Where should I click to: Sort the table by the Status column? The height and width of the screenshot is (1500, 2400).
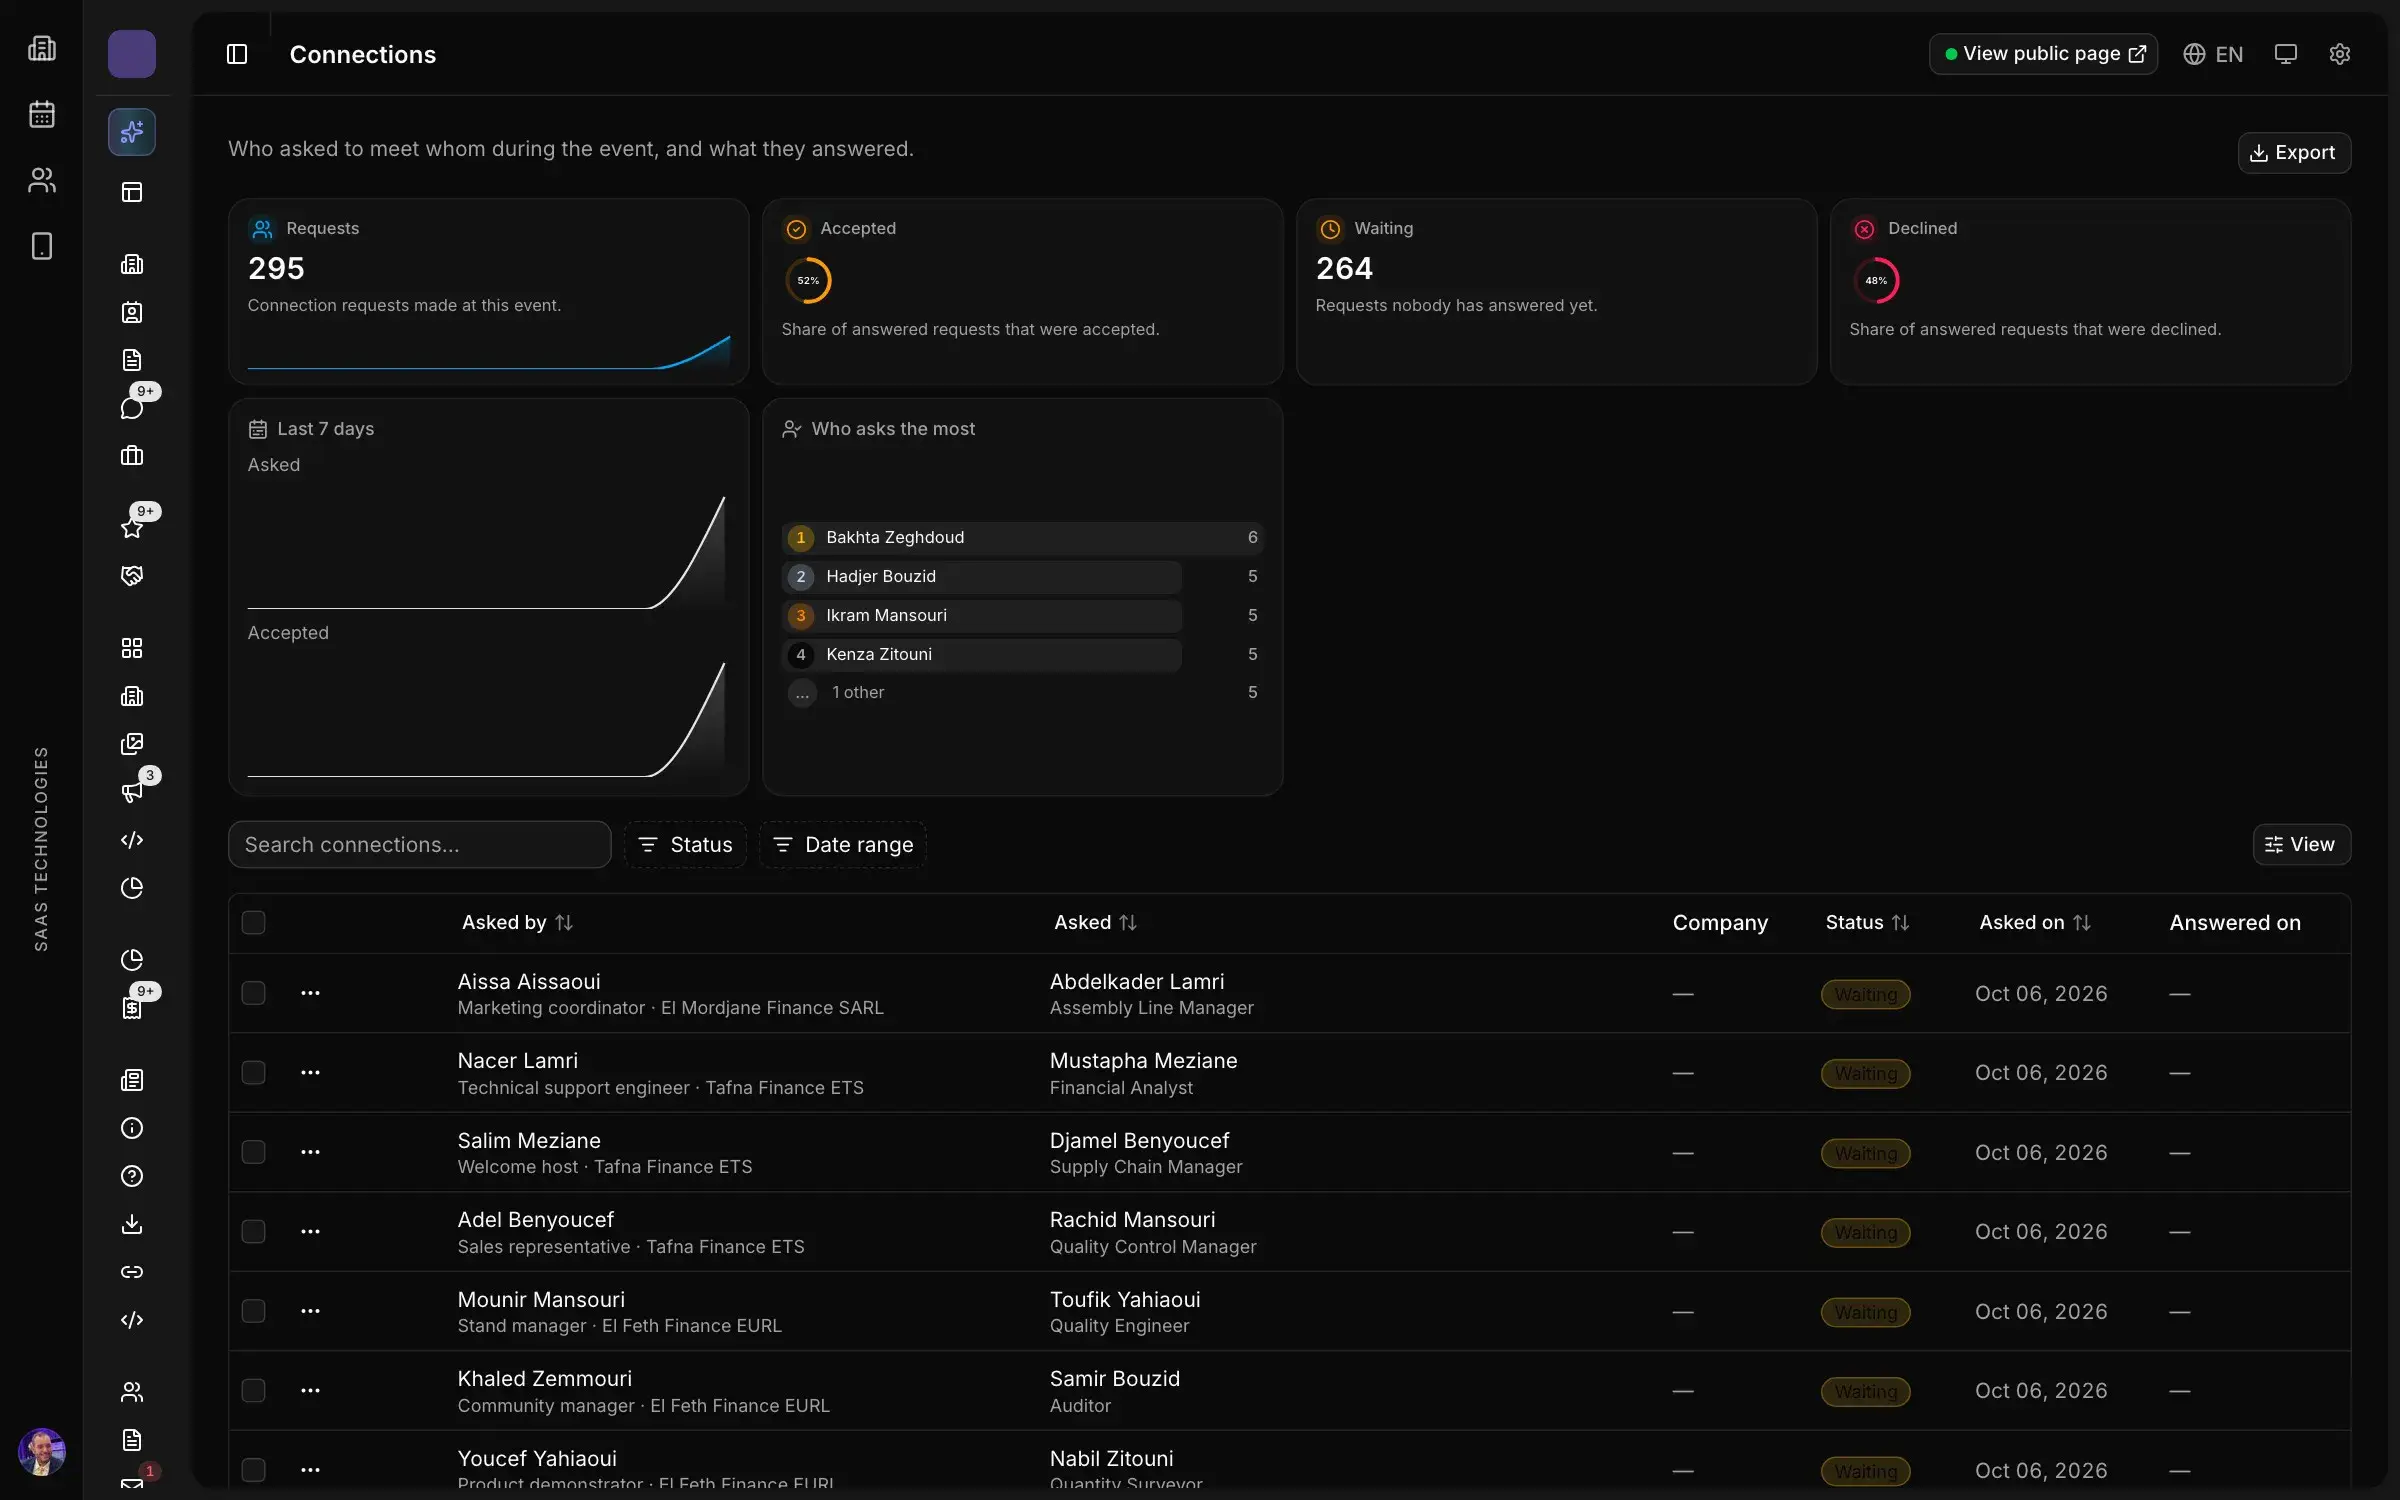coord(1867,922)
